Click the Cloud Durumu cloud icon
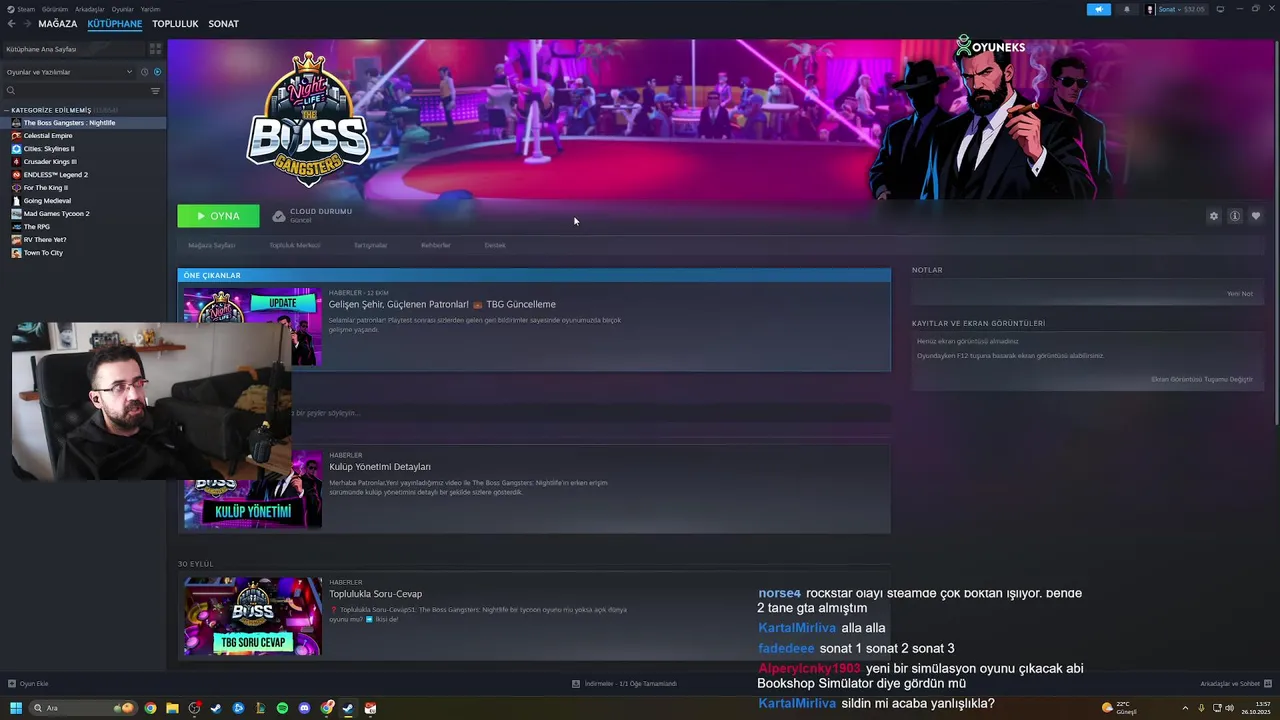The width and height of the screenshot is (1280, 720). pyautogui.click(x=279, y=216)
